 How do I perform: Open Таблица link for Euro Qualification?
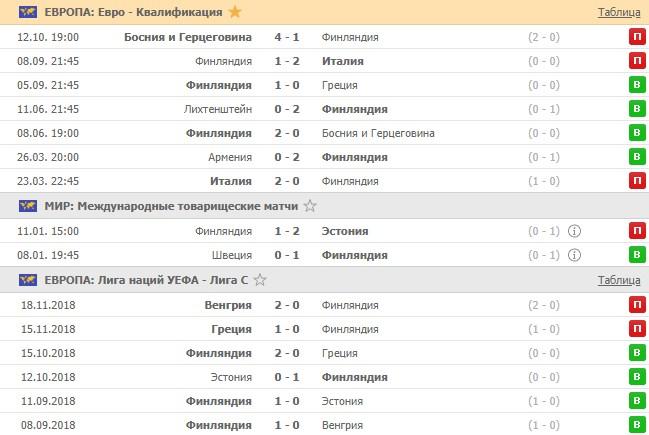[619, 13]
